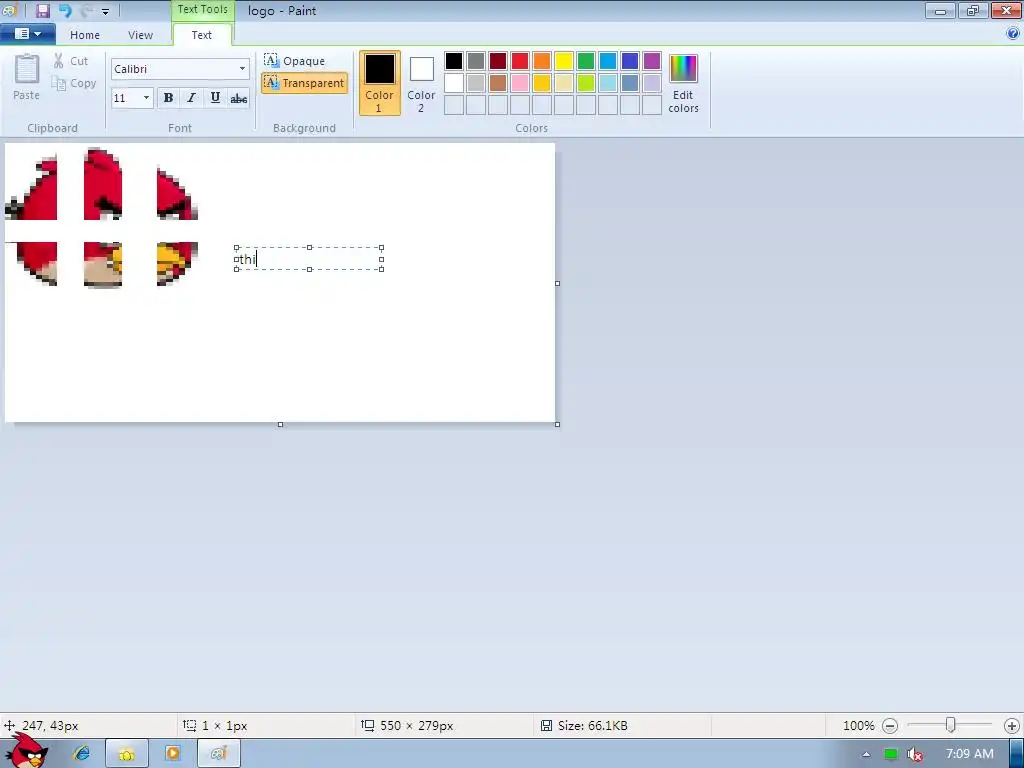Image resolution: width=1024 pixels, height=768 pixels.
Task: Select the Text ribbon tab
Action: [202, 35]
